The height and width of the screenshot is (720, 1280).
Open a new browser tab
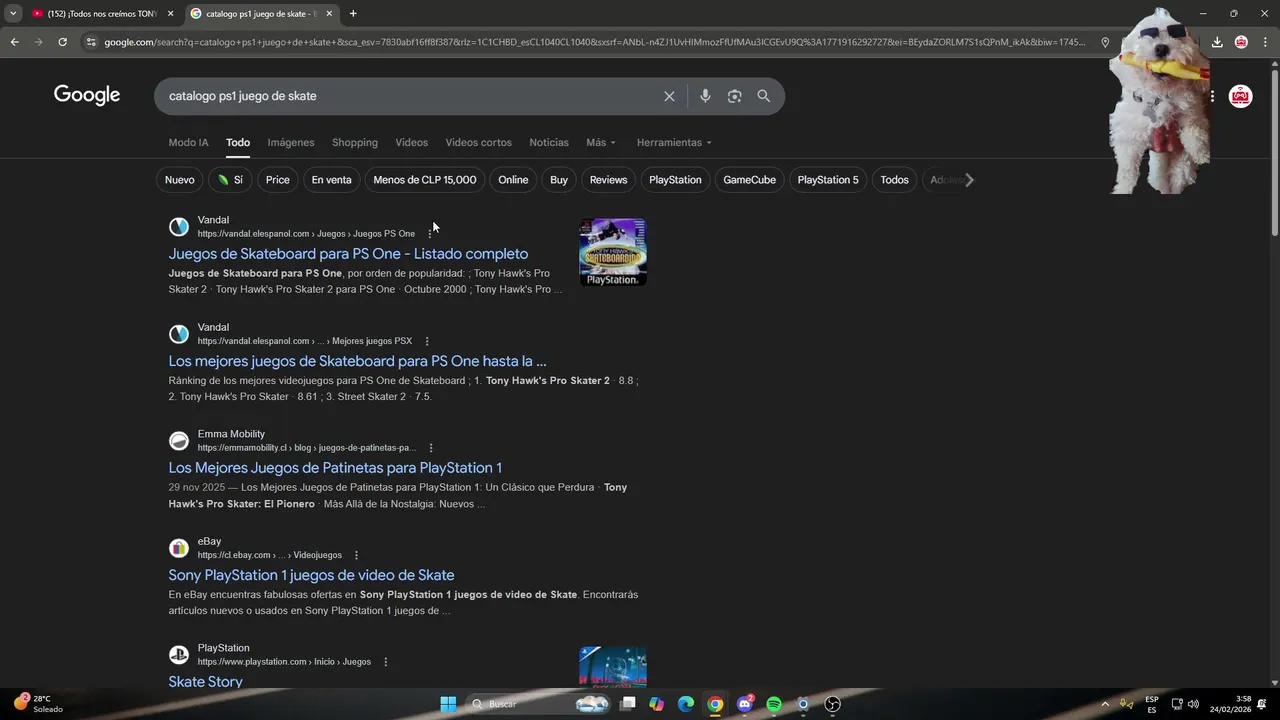click(x=353, y=14)
